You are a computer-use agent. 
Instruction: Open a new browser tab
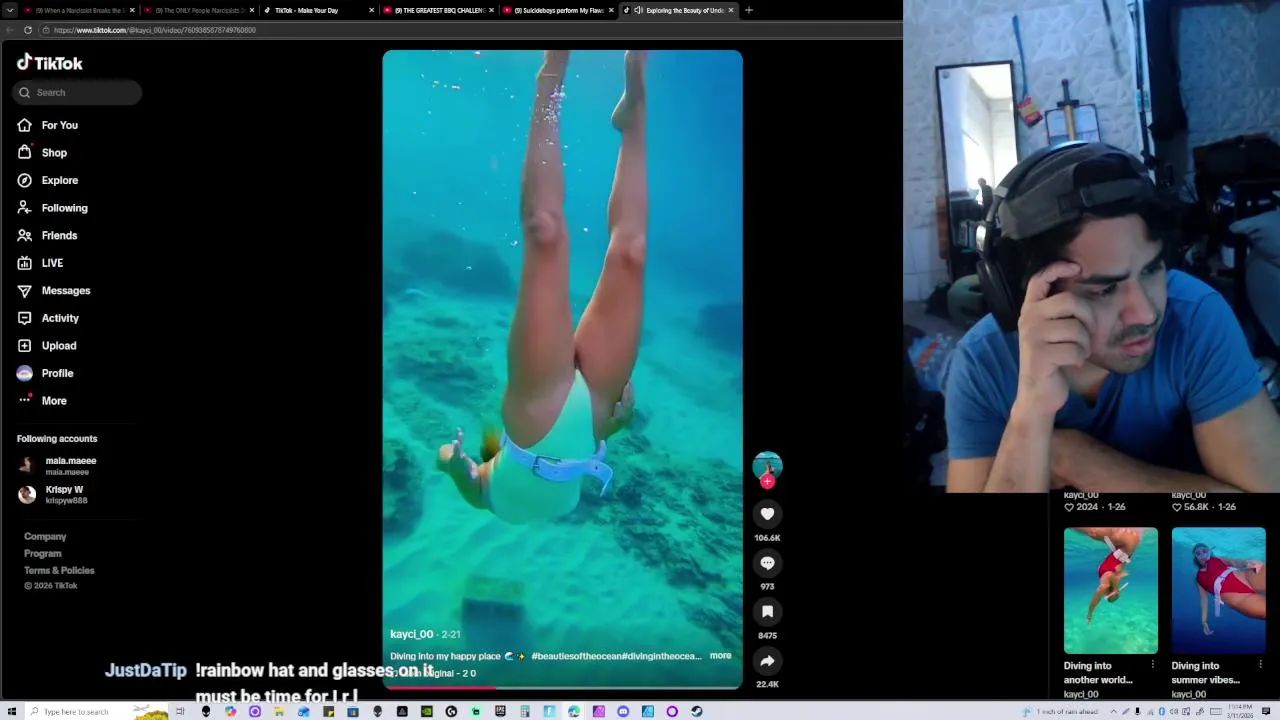point(749,10)
